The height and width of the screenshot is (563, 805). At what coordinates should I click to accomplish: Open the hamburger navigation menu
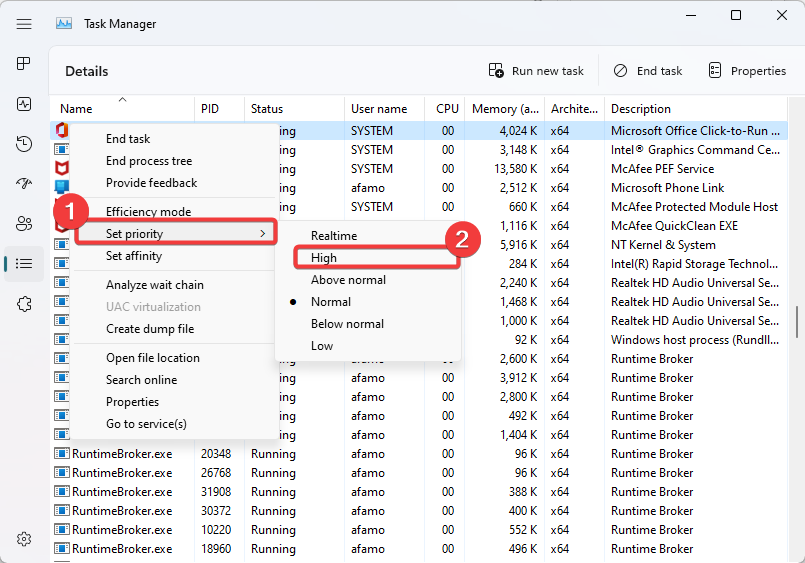click(x=24, y=24)
